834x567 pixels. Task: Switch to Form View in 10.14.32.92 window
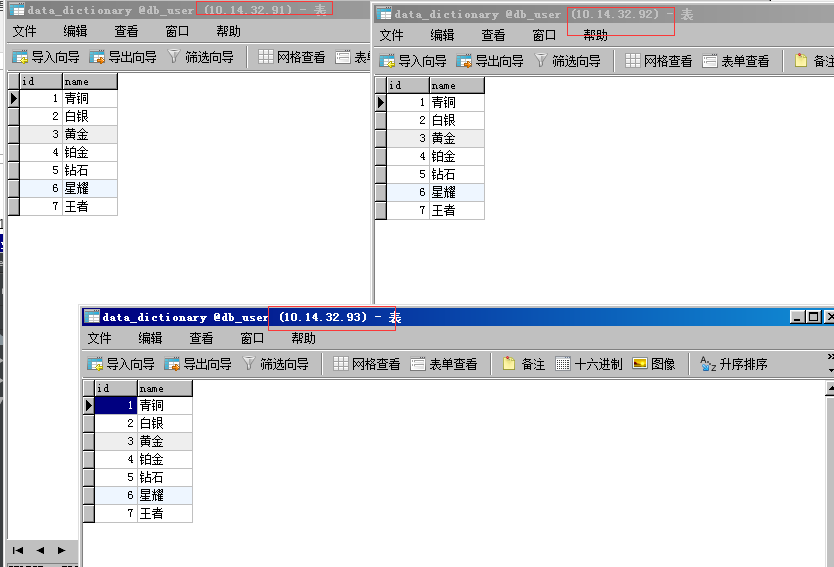click(x=736, y=61)
